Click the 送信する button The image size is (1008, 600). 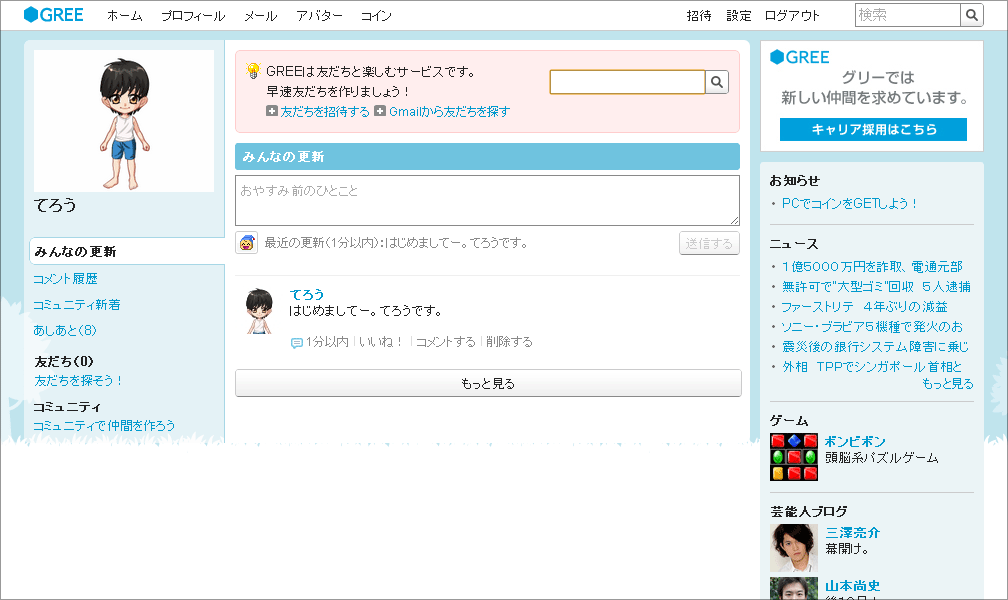709,243
